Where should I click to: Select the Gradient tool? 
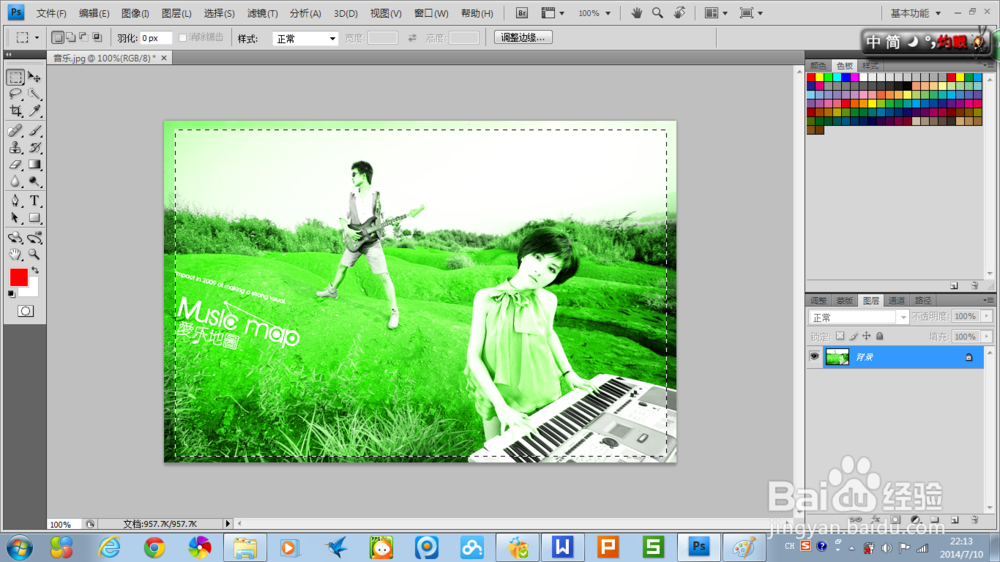tap(34, 165)
